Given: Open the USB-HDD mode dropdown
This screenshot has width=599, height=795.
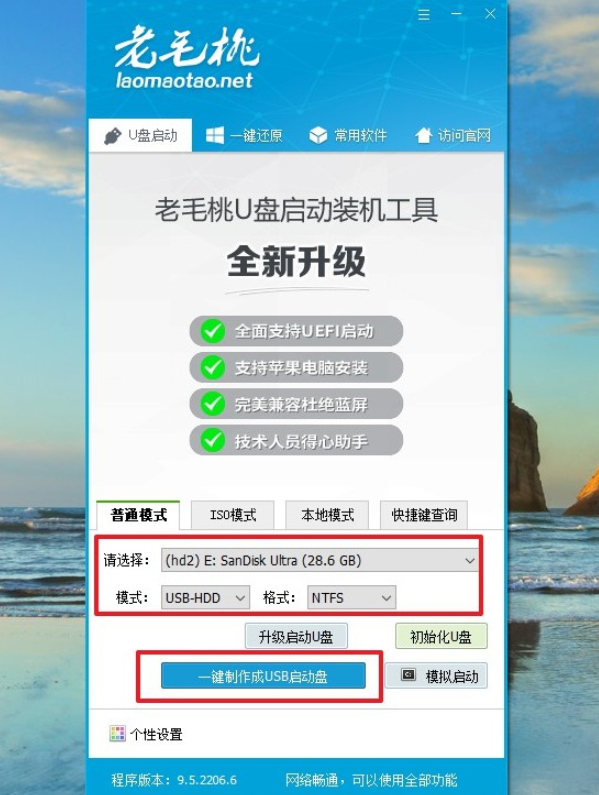Looking at the screenshot, I should pos(205,598).
